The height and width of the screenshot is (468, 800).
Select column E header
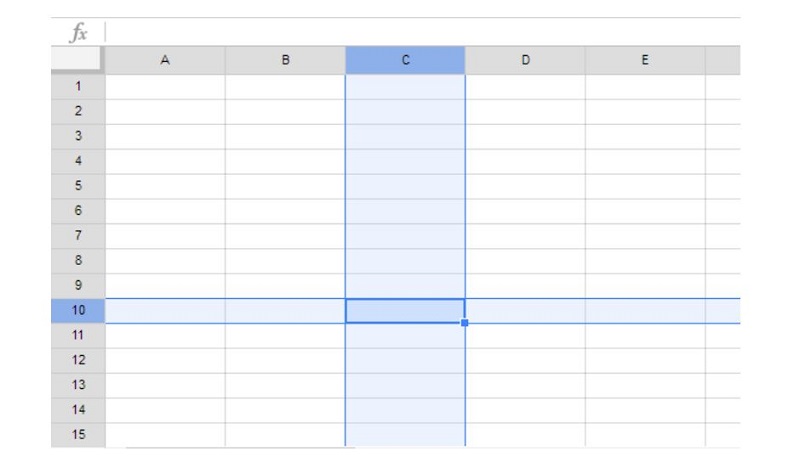tap(645, 60)
